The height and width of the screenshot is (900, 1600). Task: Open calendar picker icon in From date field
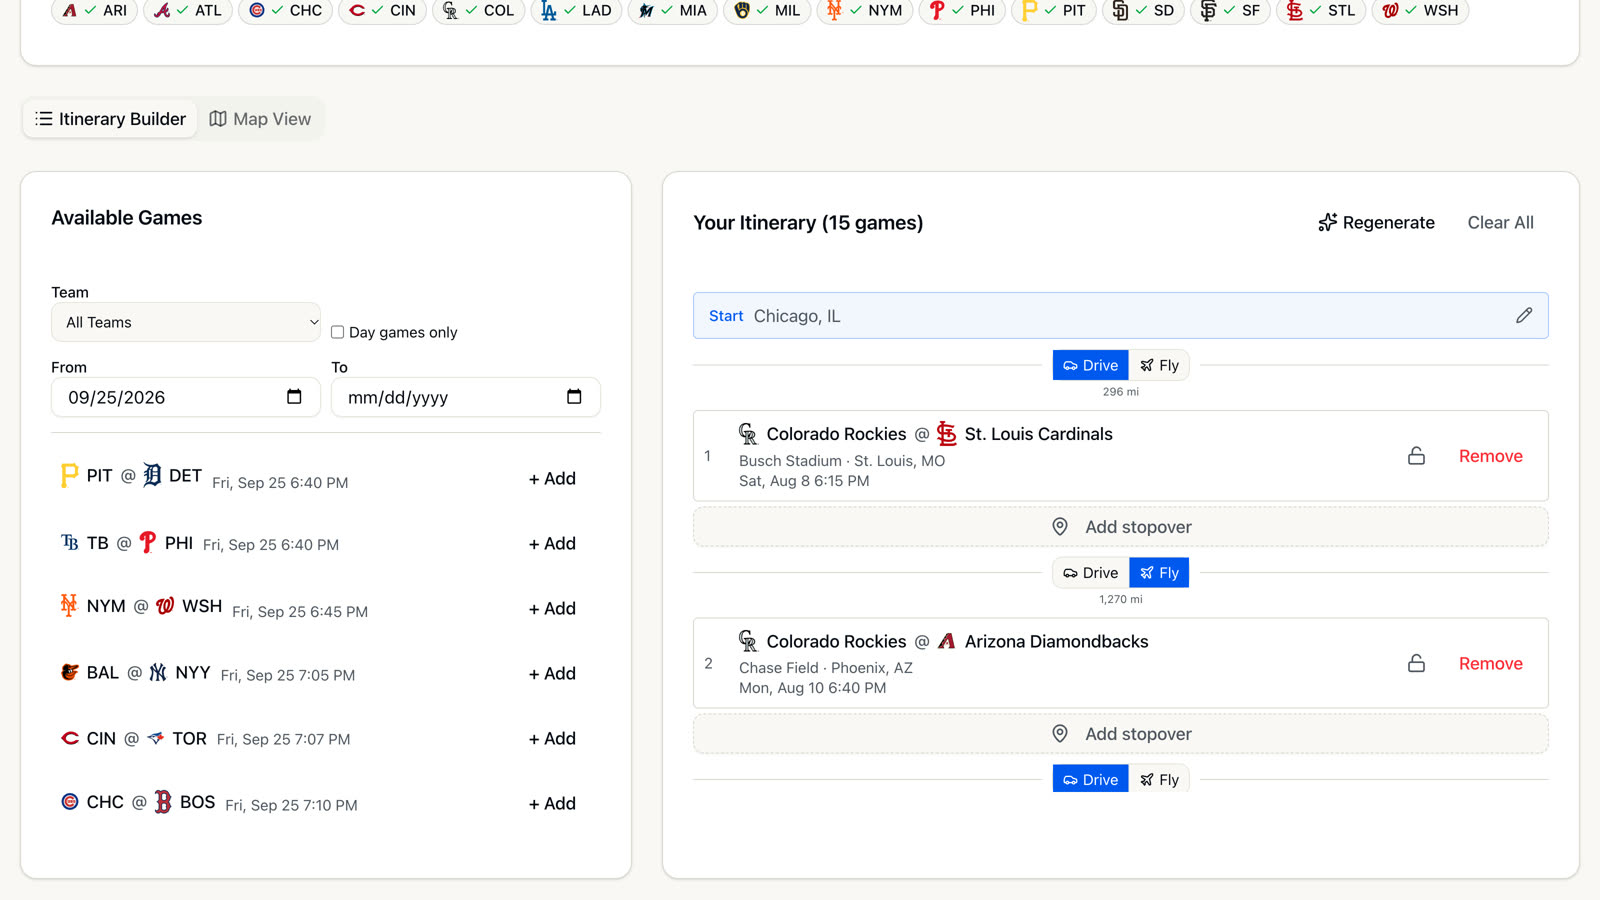point(294,397)
